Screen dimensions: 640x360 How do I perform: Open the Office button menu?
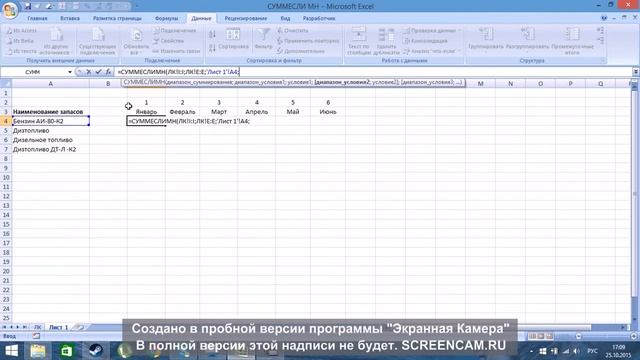click(9, 9)
